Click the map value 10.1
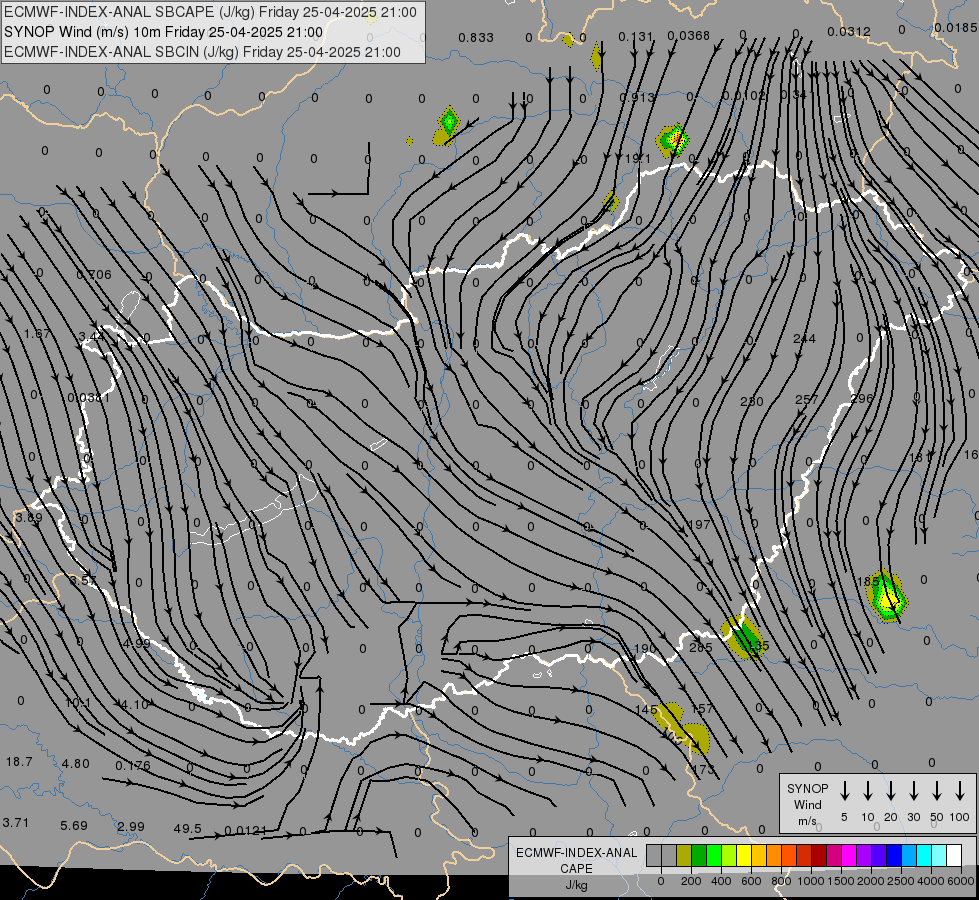 coord(78,703)
